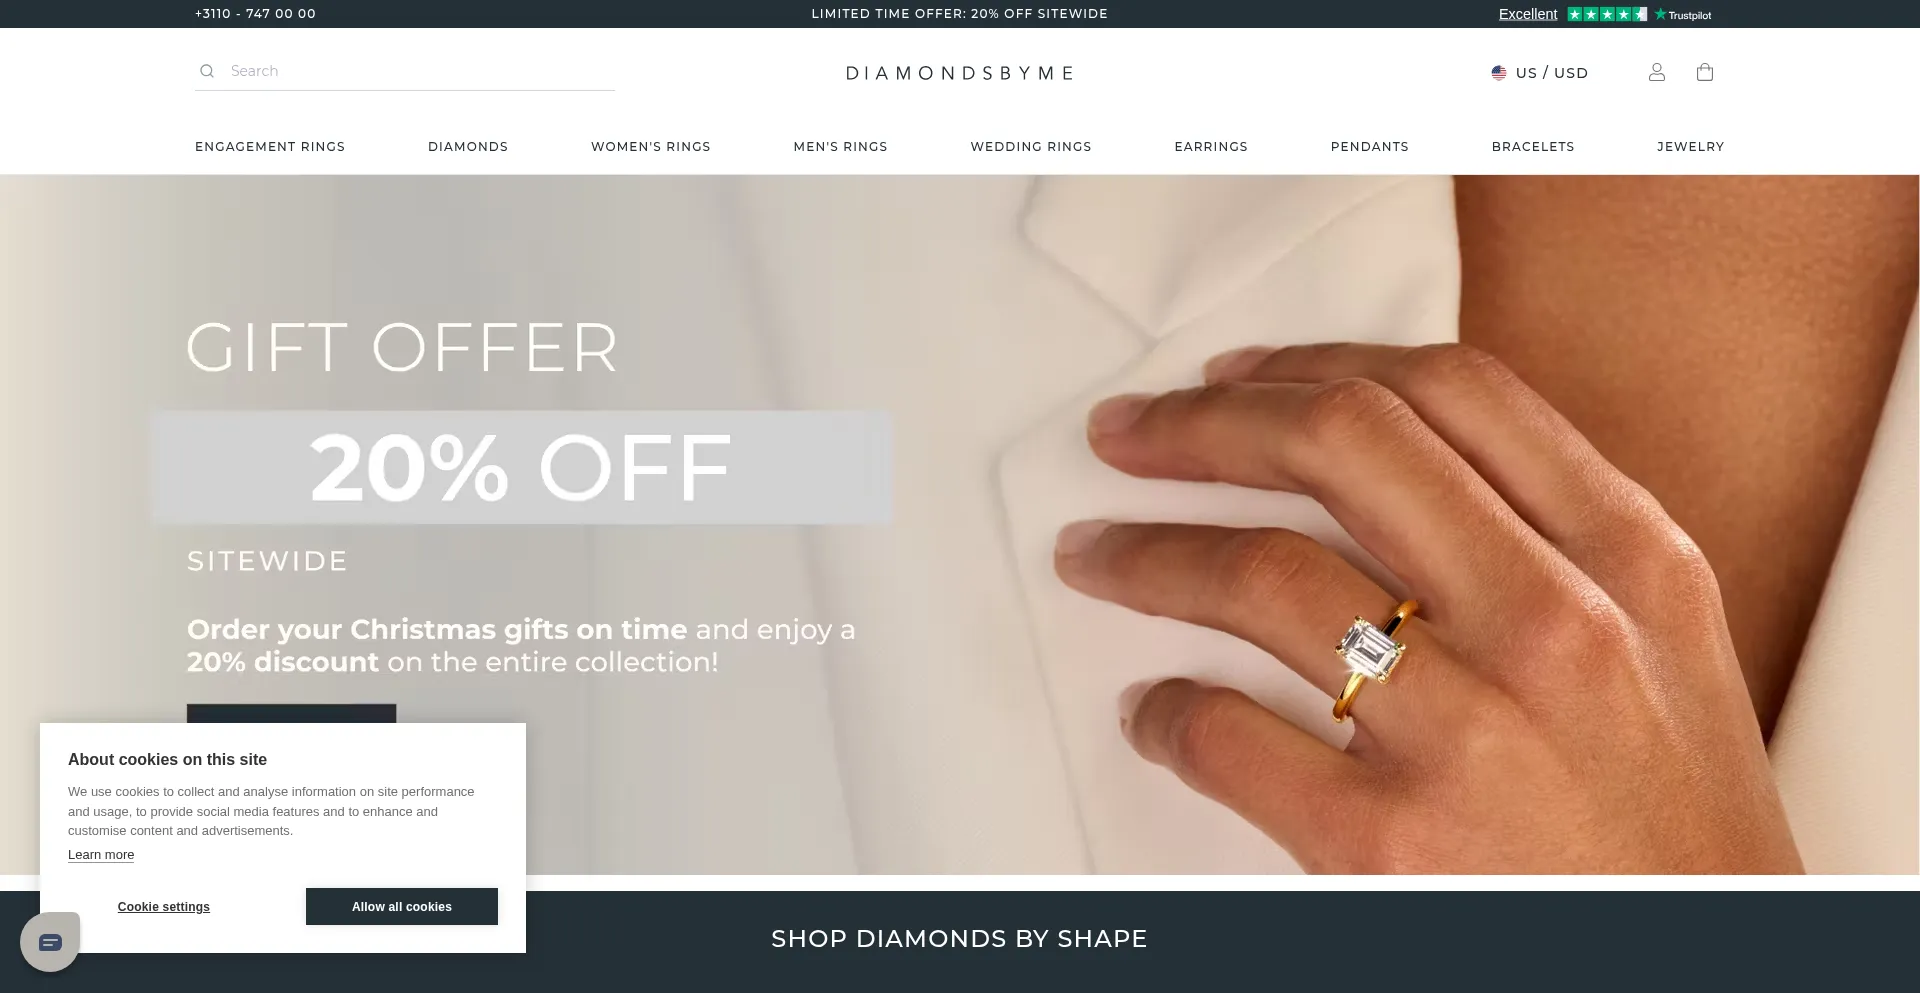Click the US flag icon
The height and width of the screenshot is (993, 1920).
(x=1499, y=73)
